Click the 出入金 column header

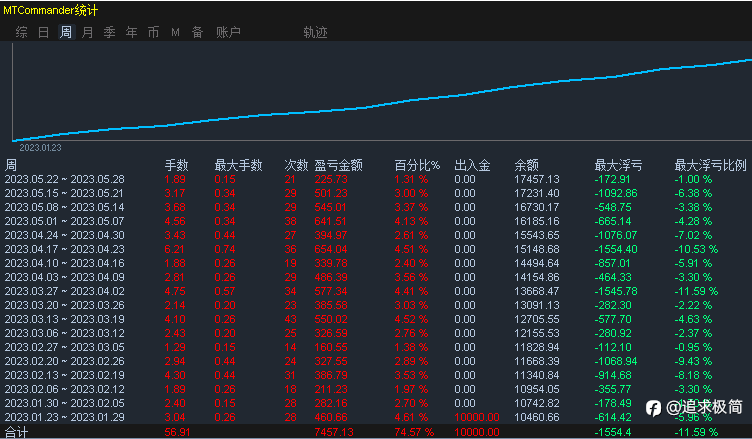(x=472, y=166)
